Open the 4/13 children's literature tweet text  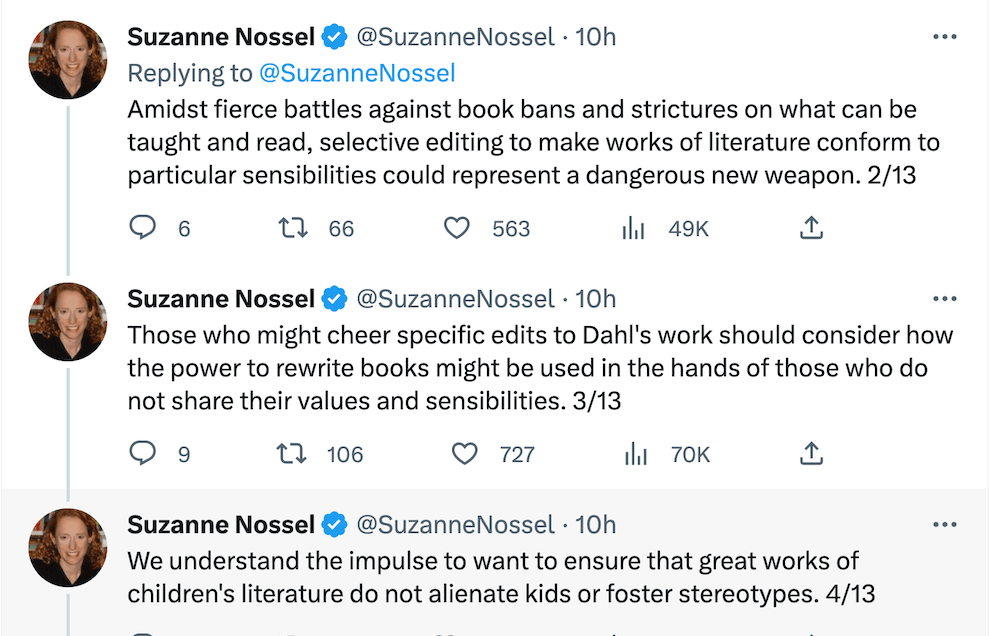pyautogui.click(x=500, y=577)
